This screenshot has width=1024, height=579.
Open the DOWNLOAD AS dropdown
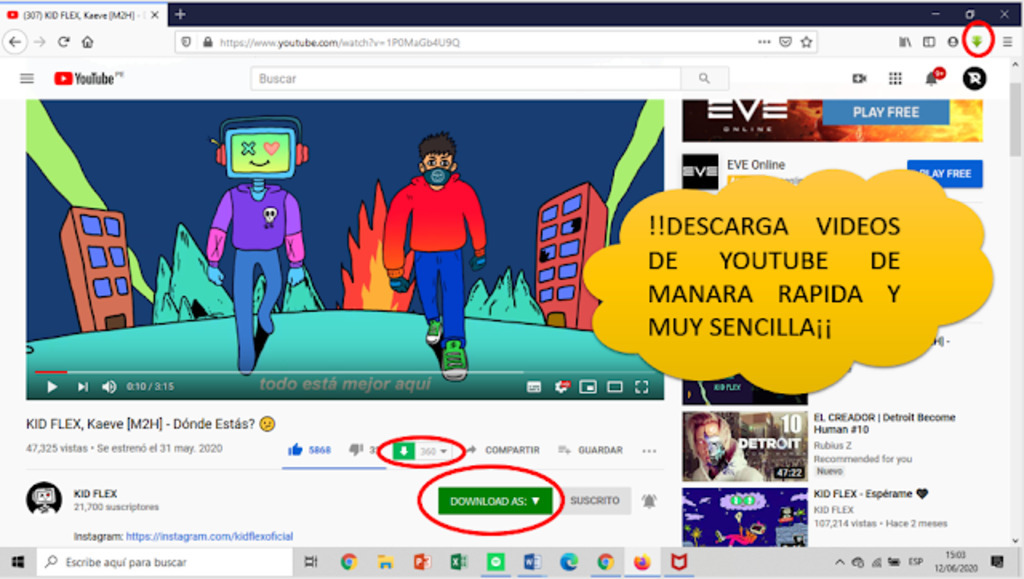point(494,501)
